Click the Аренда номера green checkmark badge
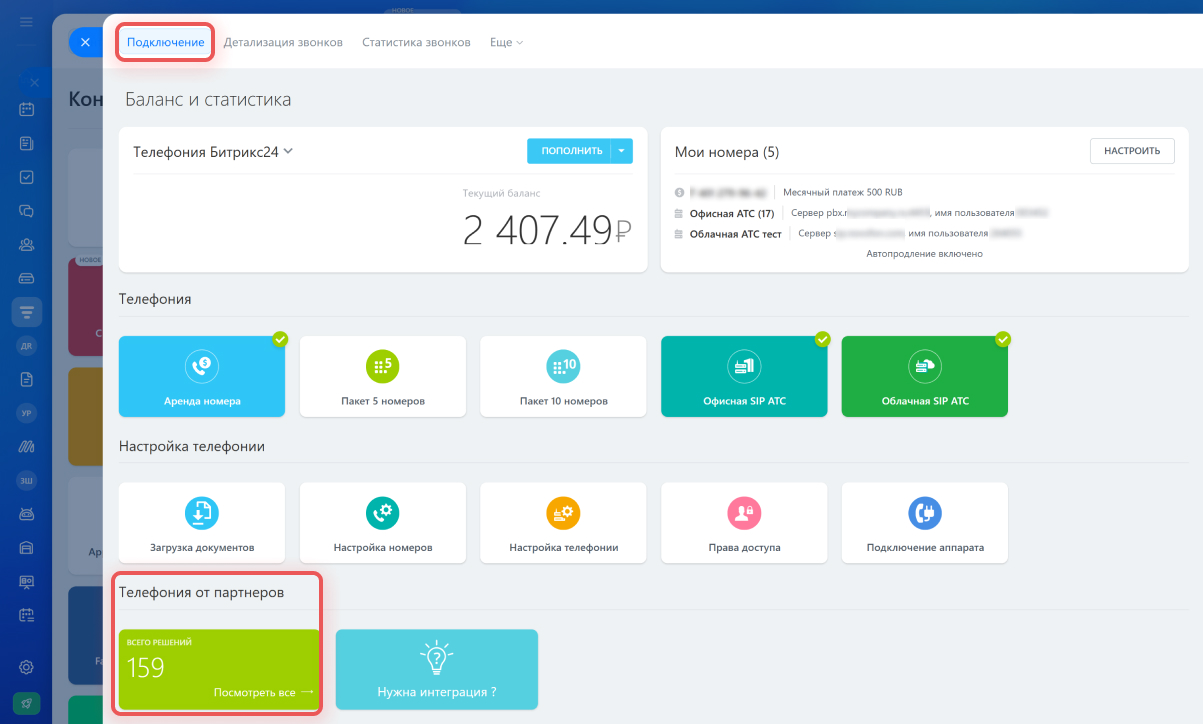1203x724 pixels. point(280,340)
